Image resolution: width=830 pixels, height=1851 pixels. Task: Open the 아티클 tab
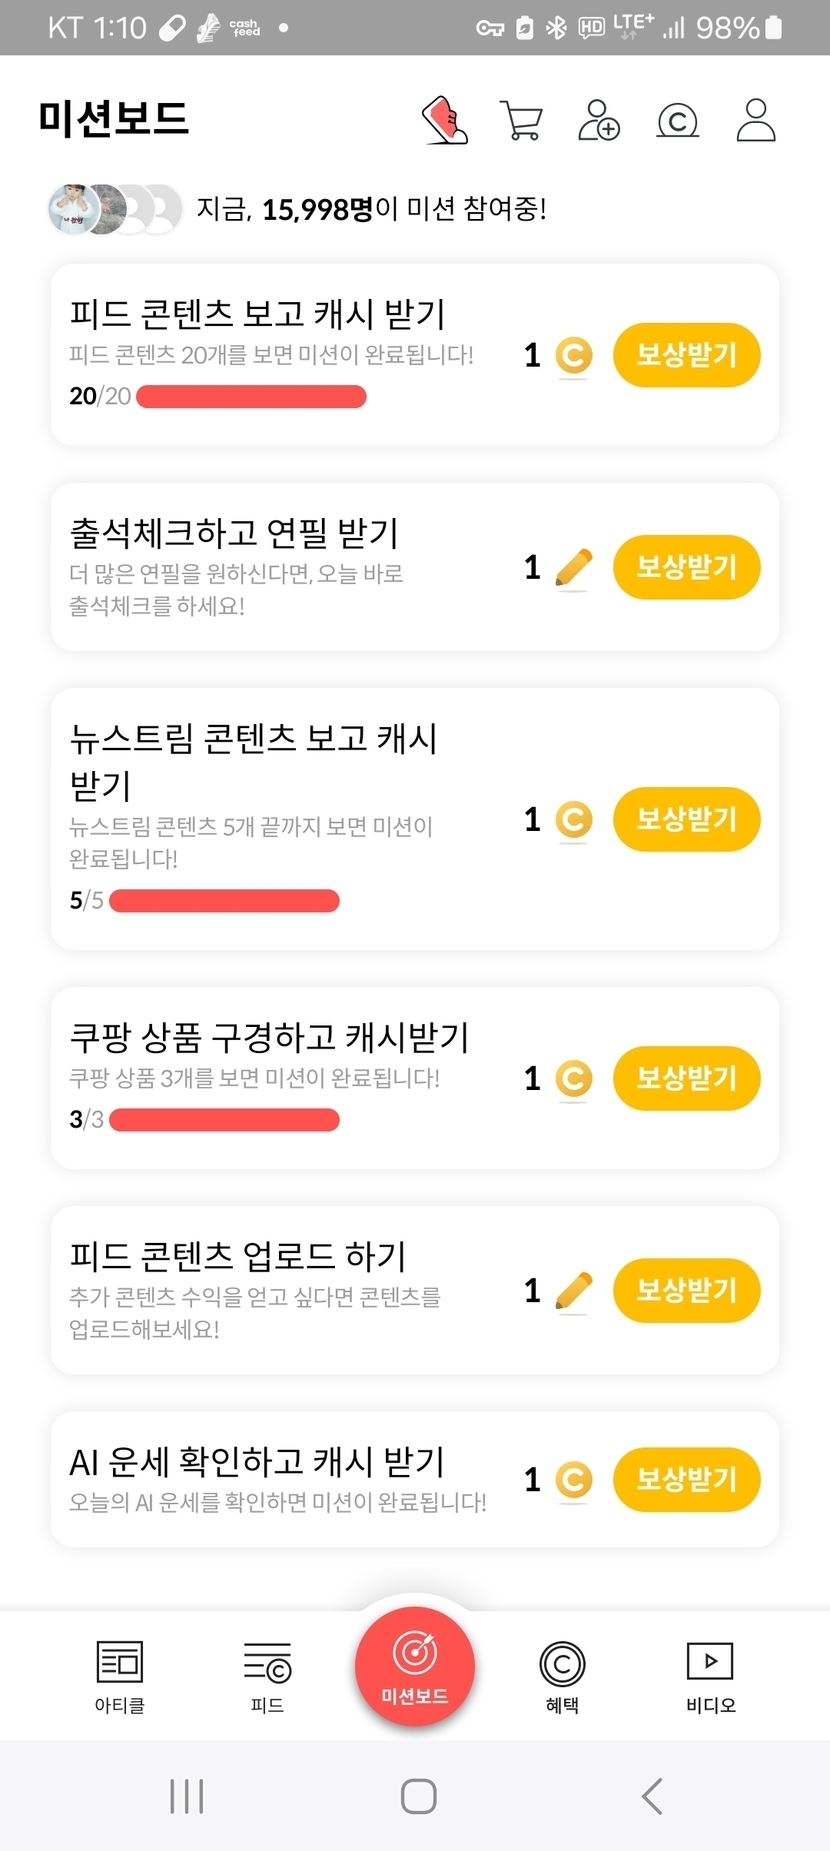click(x=120, y=1676)
